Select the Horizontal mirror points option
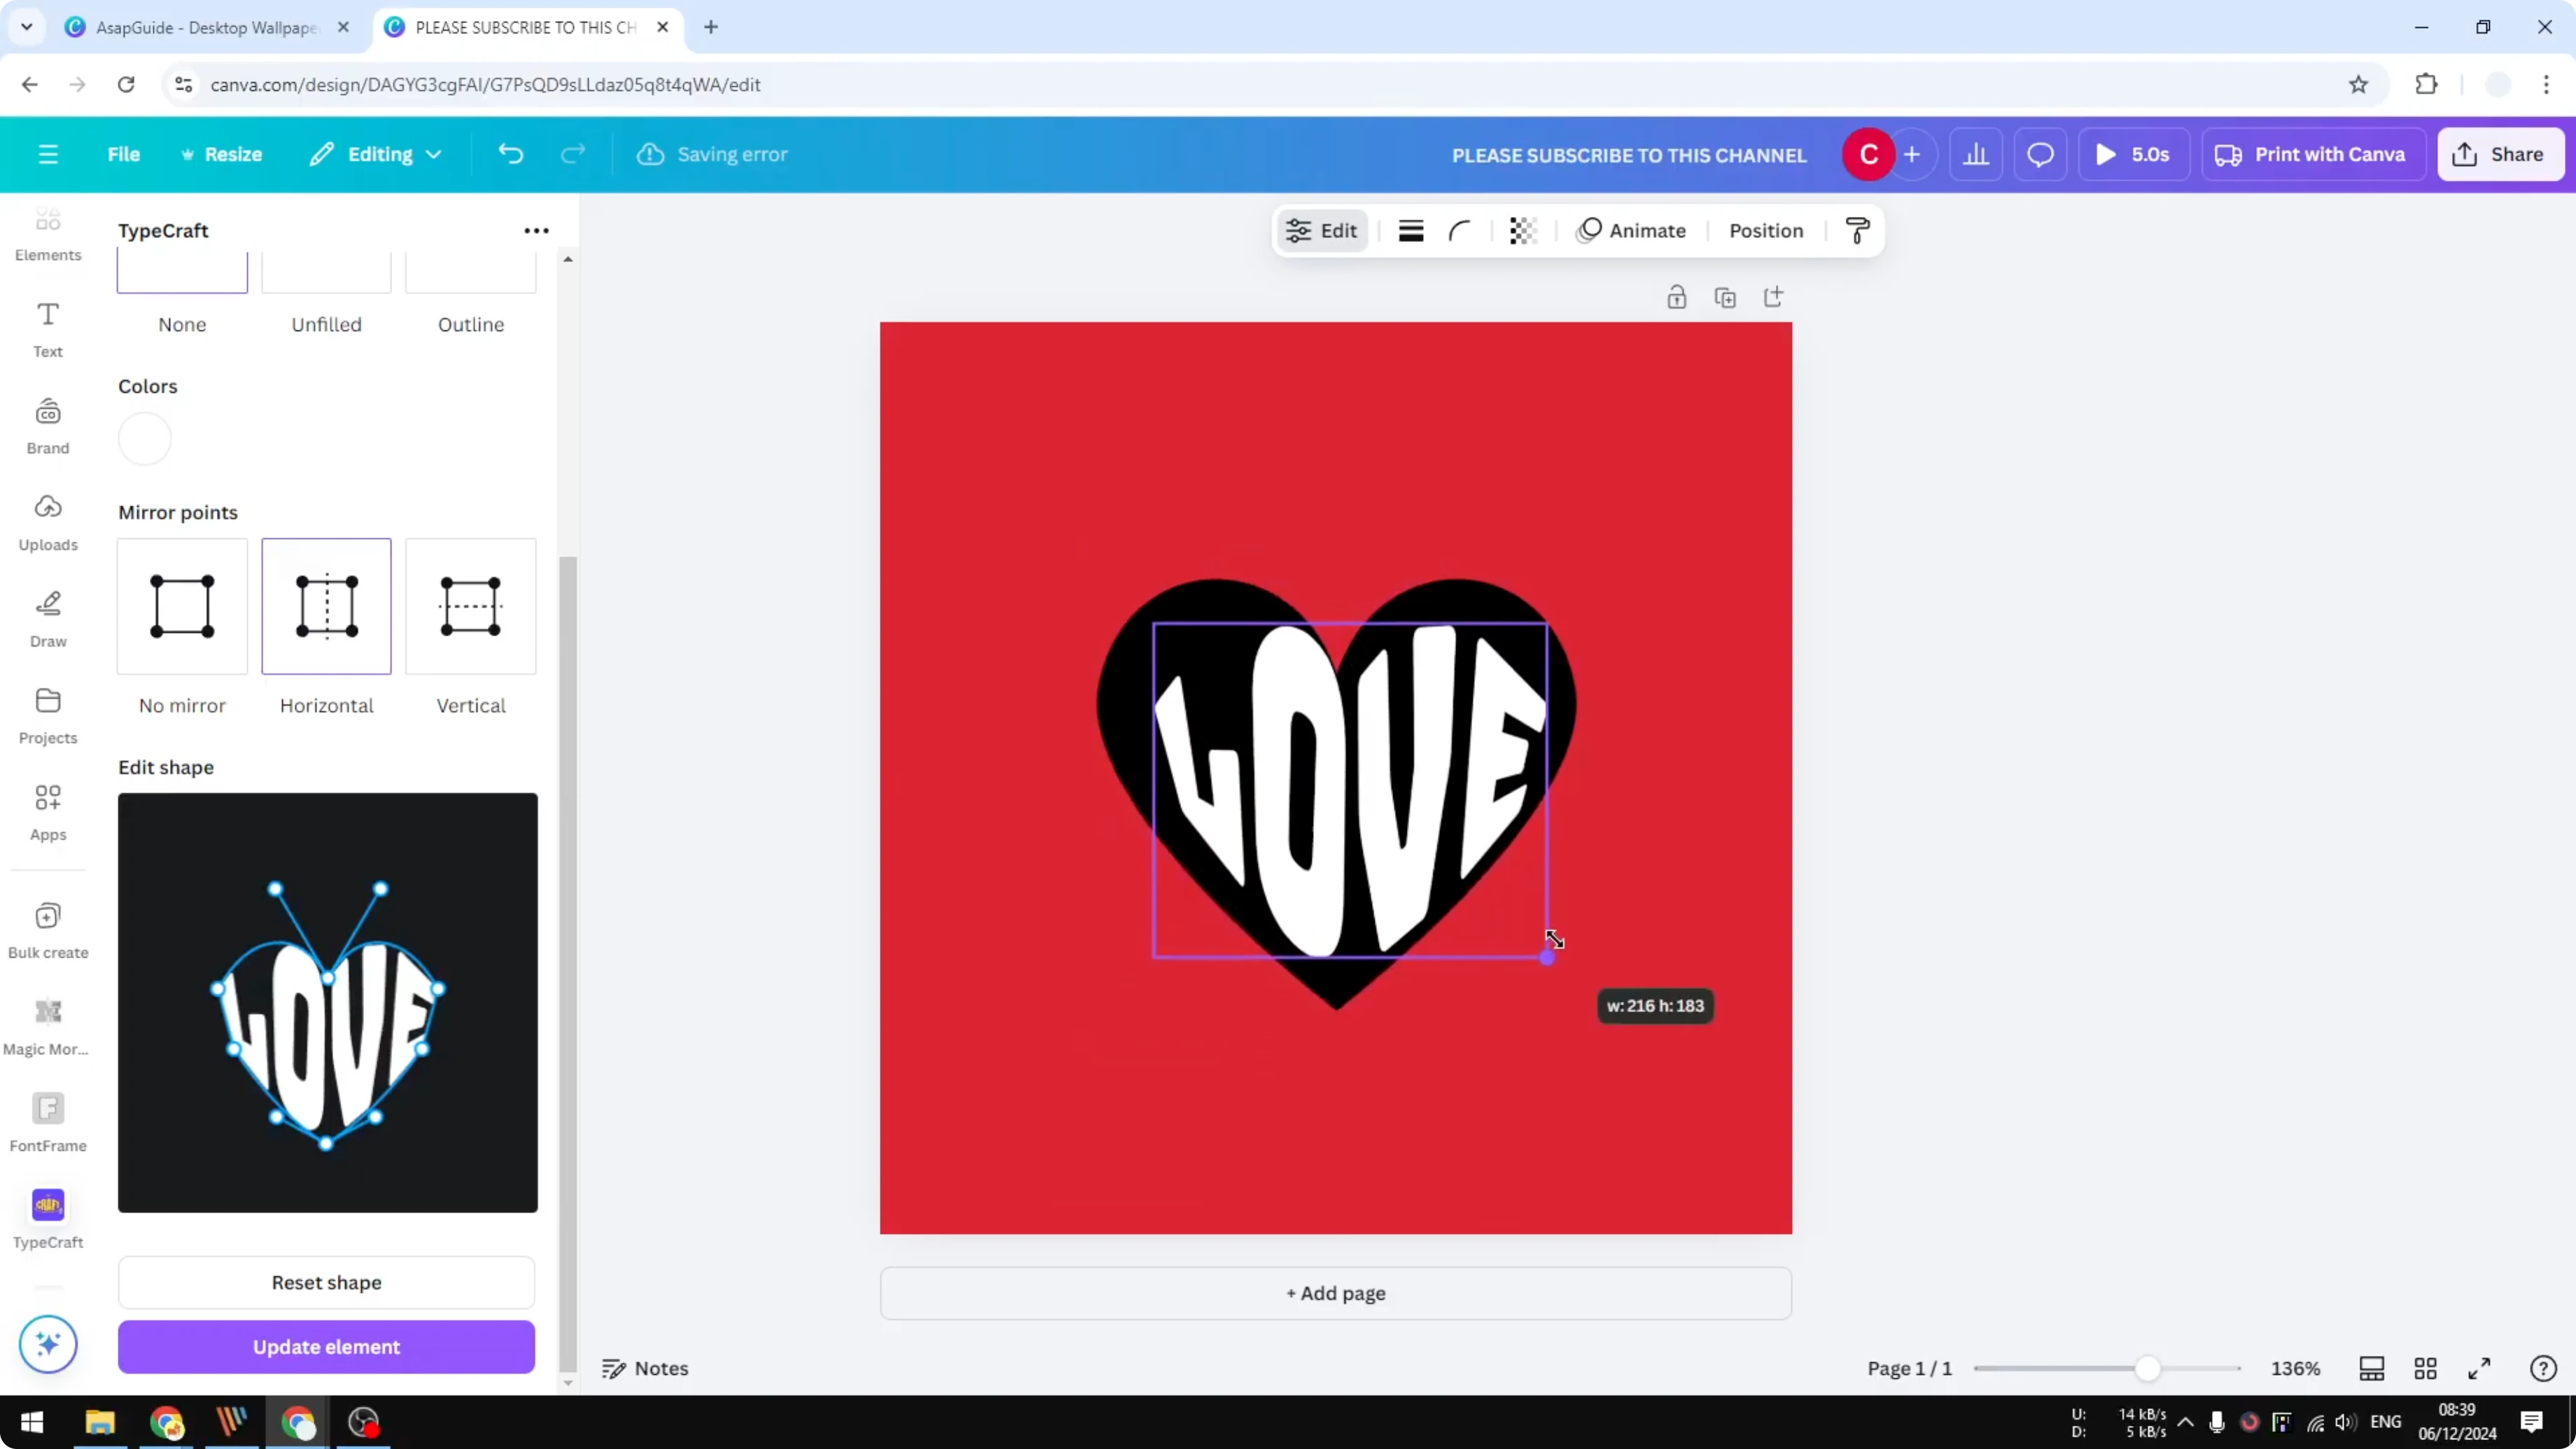Image resolution: width=2576 pixels, height=1449 pixels. (326, 607)
